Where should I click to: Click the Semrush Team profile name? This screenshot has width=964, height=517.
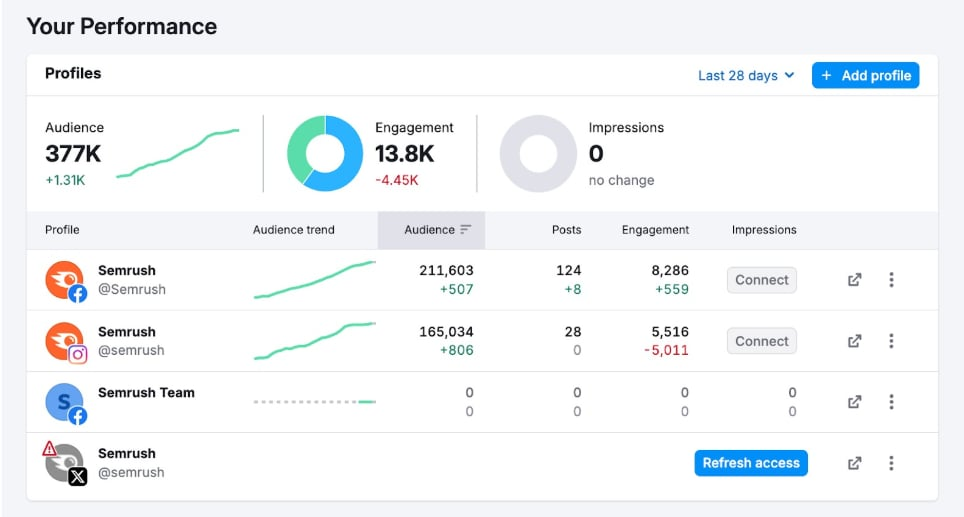pyautogui.click(x=146, y=393)
